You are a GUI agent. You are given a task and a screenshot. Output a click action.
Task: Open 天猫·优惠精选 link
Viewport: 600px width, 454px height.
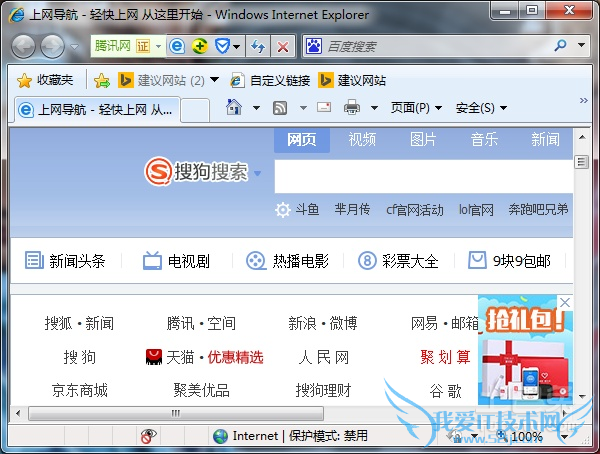pos(205,357)
